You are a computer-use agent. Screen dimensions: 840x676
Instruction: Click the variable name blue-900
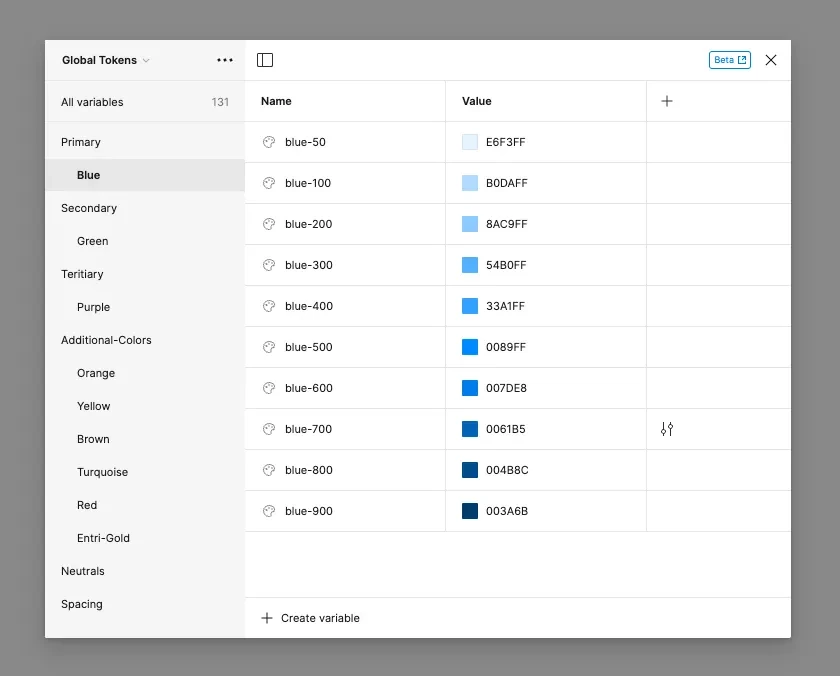point(309,511)
